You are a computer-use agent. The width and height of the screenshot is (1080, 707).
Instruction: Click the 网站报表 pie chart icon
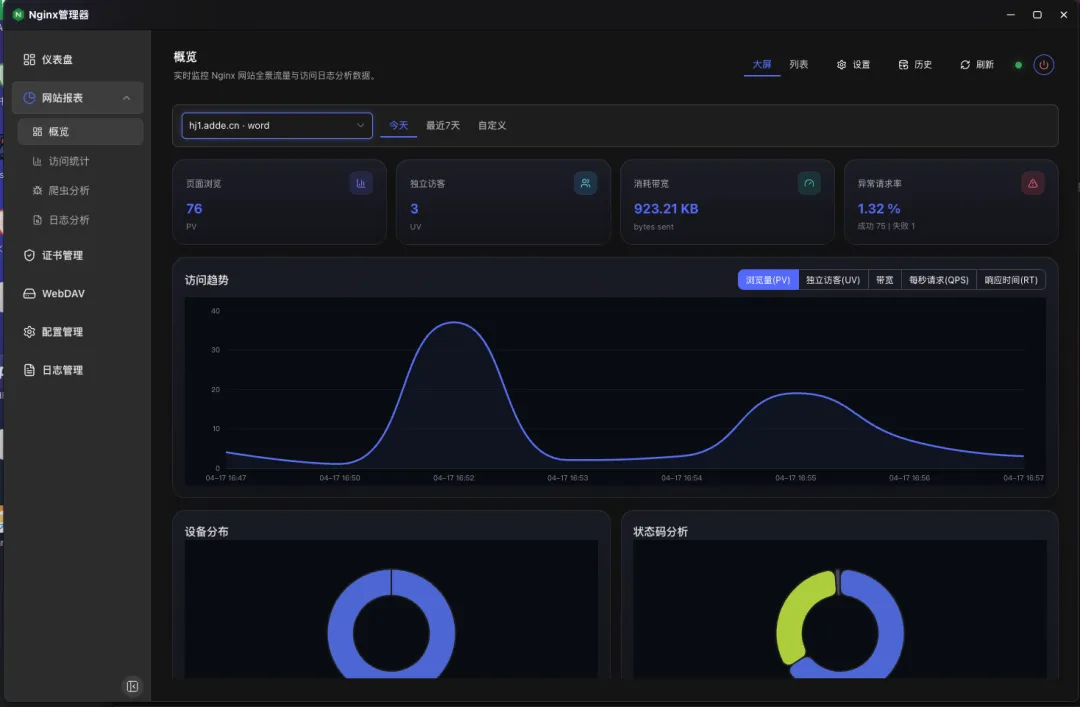pyautogui.click(x=29, y=98)
